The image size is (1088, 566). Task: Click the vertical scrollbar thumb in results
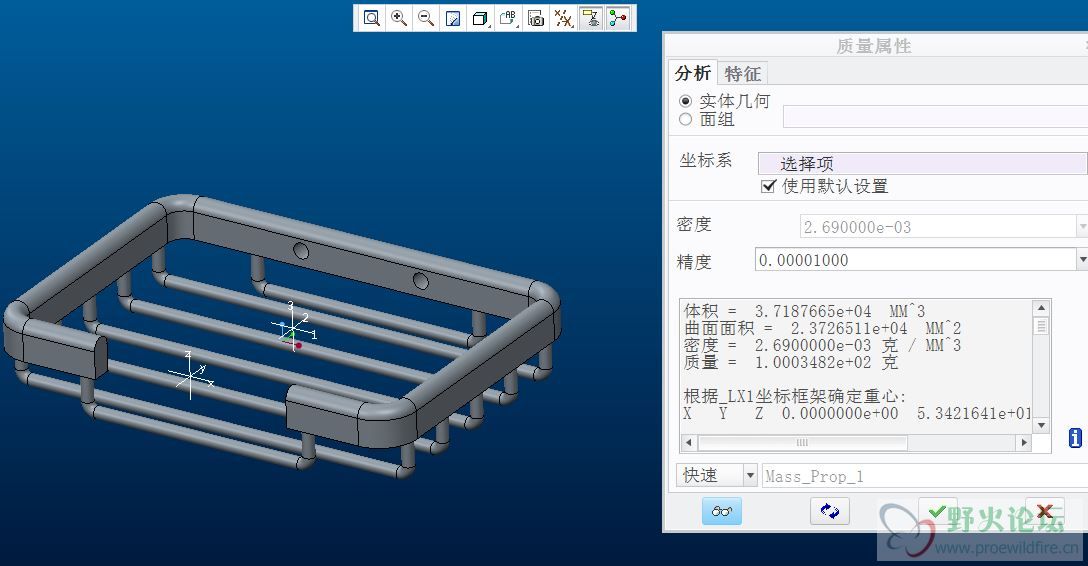click(1041, 325)
